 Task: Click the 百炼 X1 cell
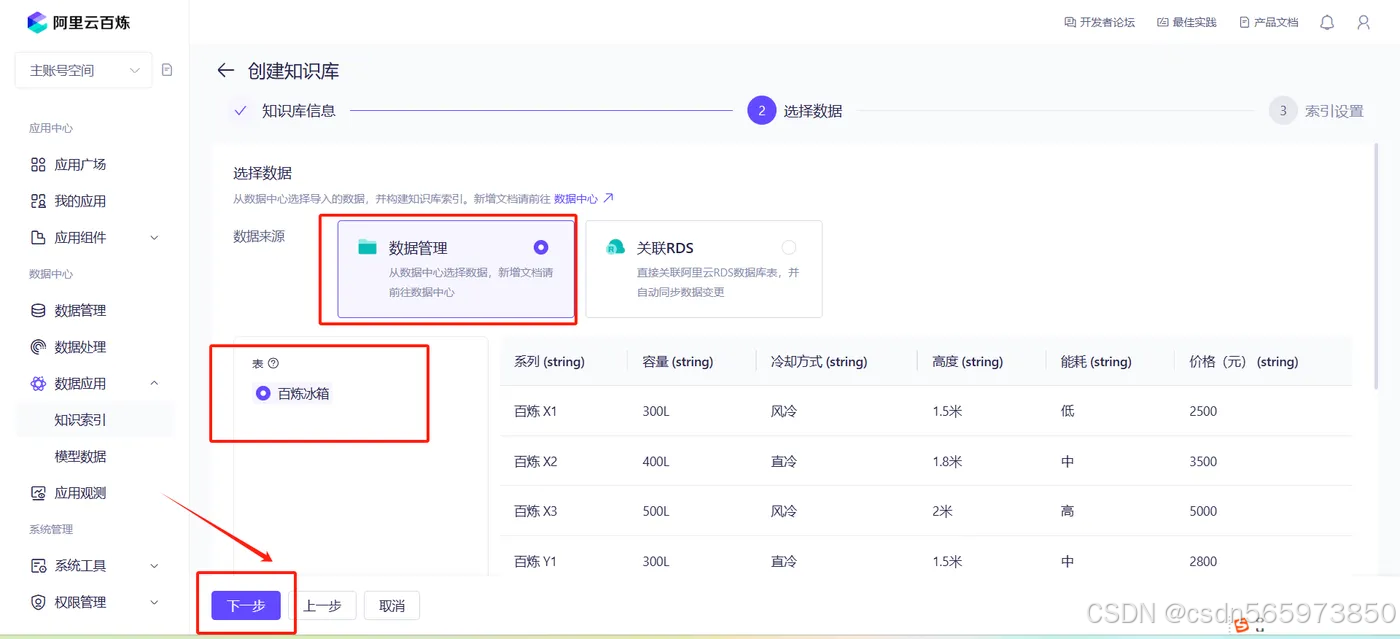pyautogui.click(x=535, y=411)
